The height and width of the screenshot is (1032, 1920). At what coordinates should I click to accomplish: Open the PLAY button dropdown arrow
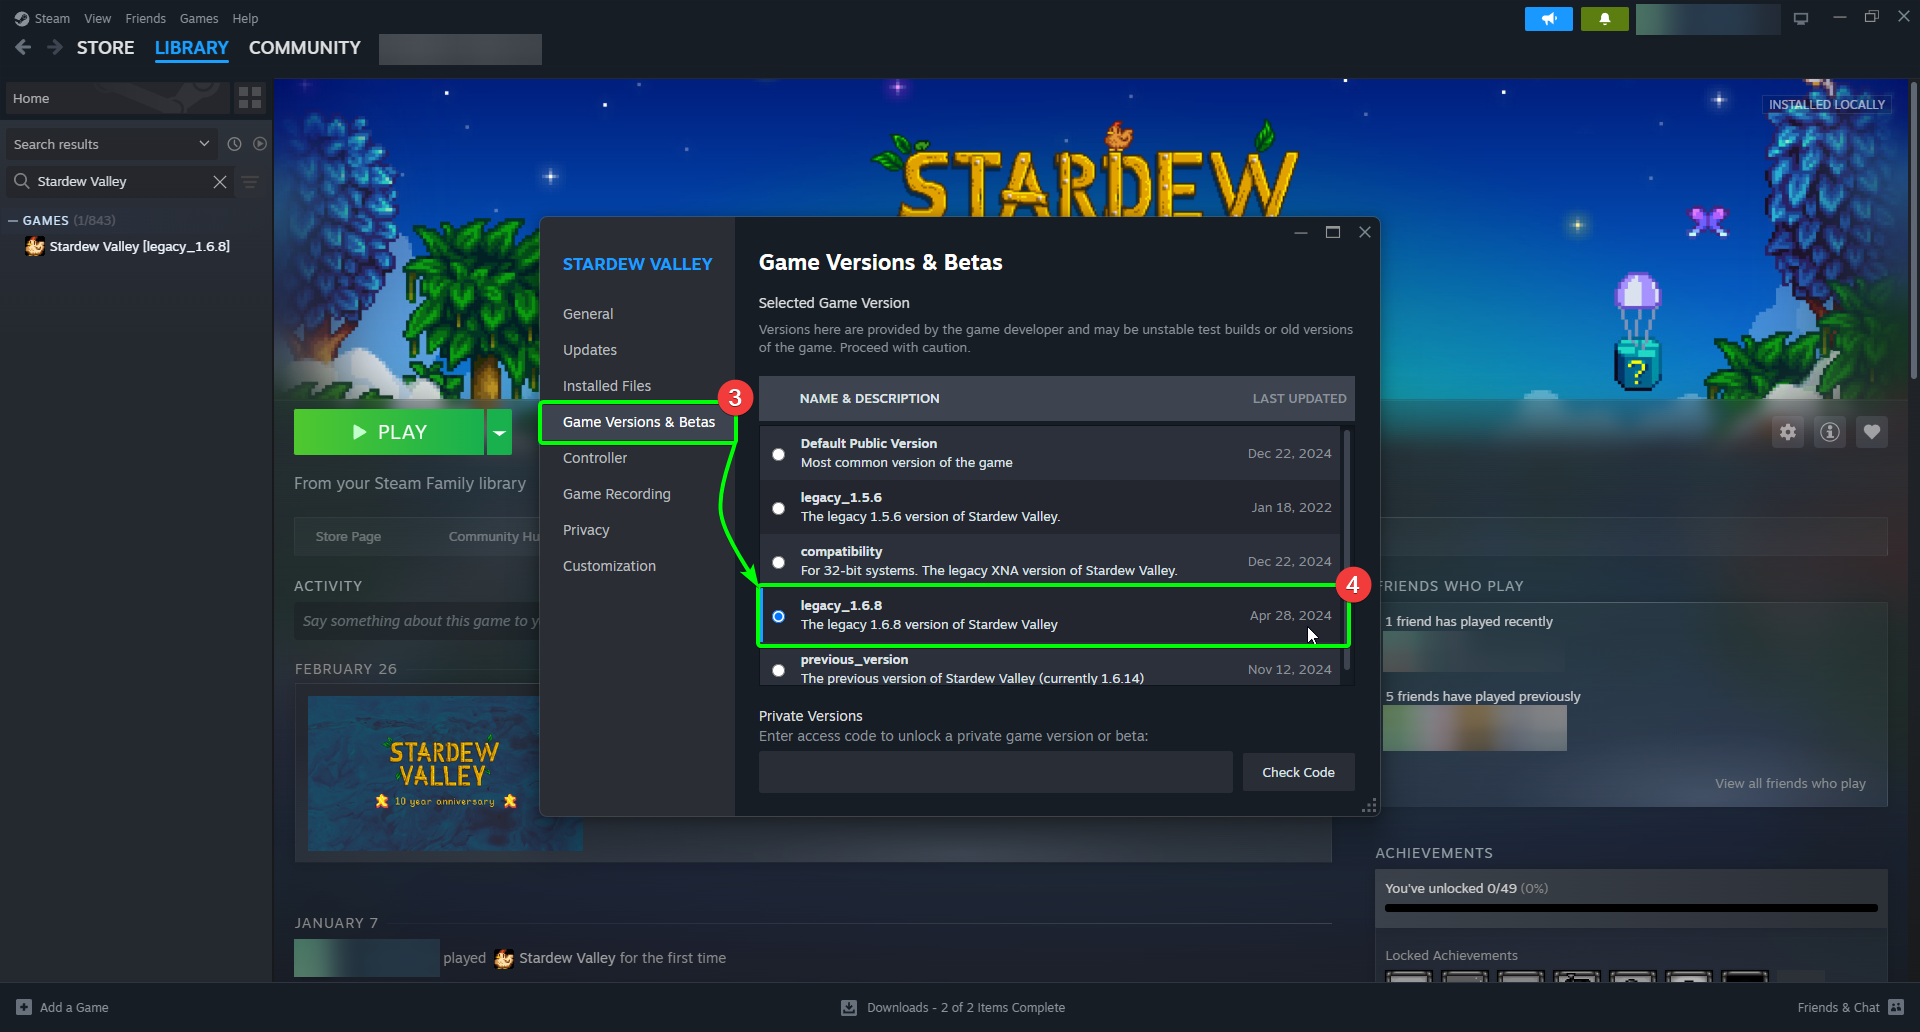[498, 431]
